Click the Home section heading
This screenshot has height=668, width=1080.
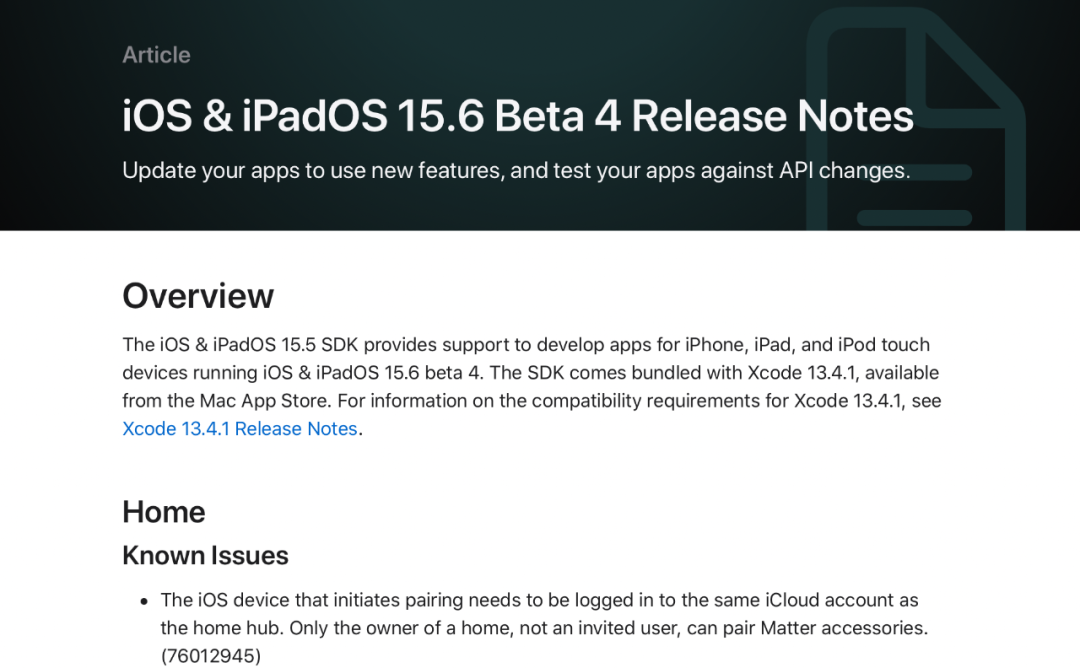click(x=164, y=512)
